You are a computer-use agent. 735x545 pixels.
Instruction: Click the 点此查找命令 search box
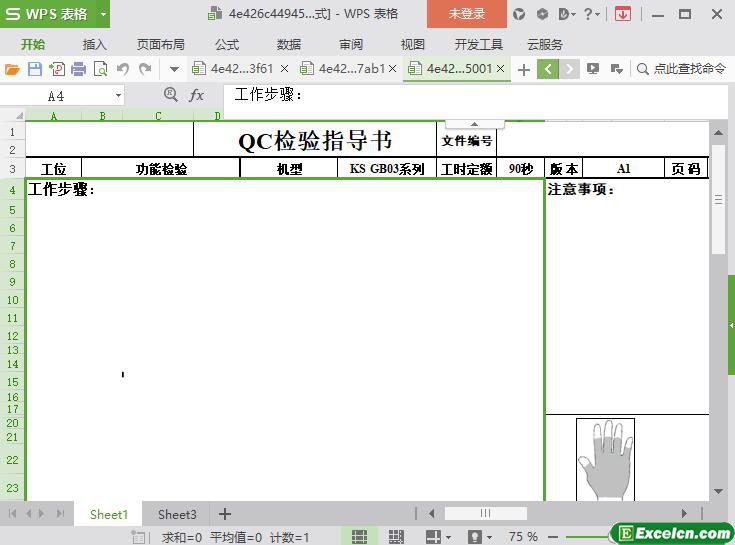[x=689, y=69]
